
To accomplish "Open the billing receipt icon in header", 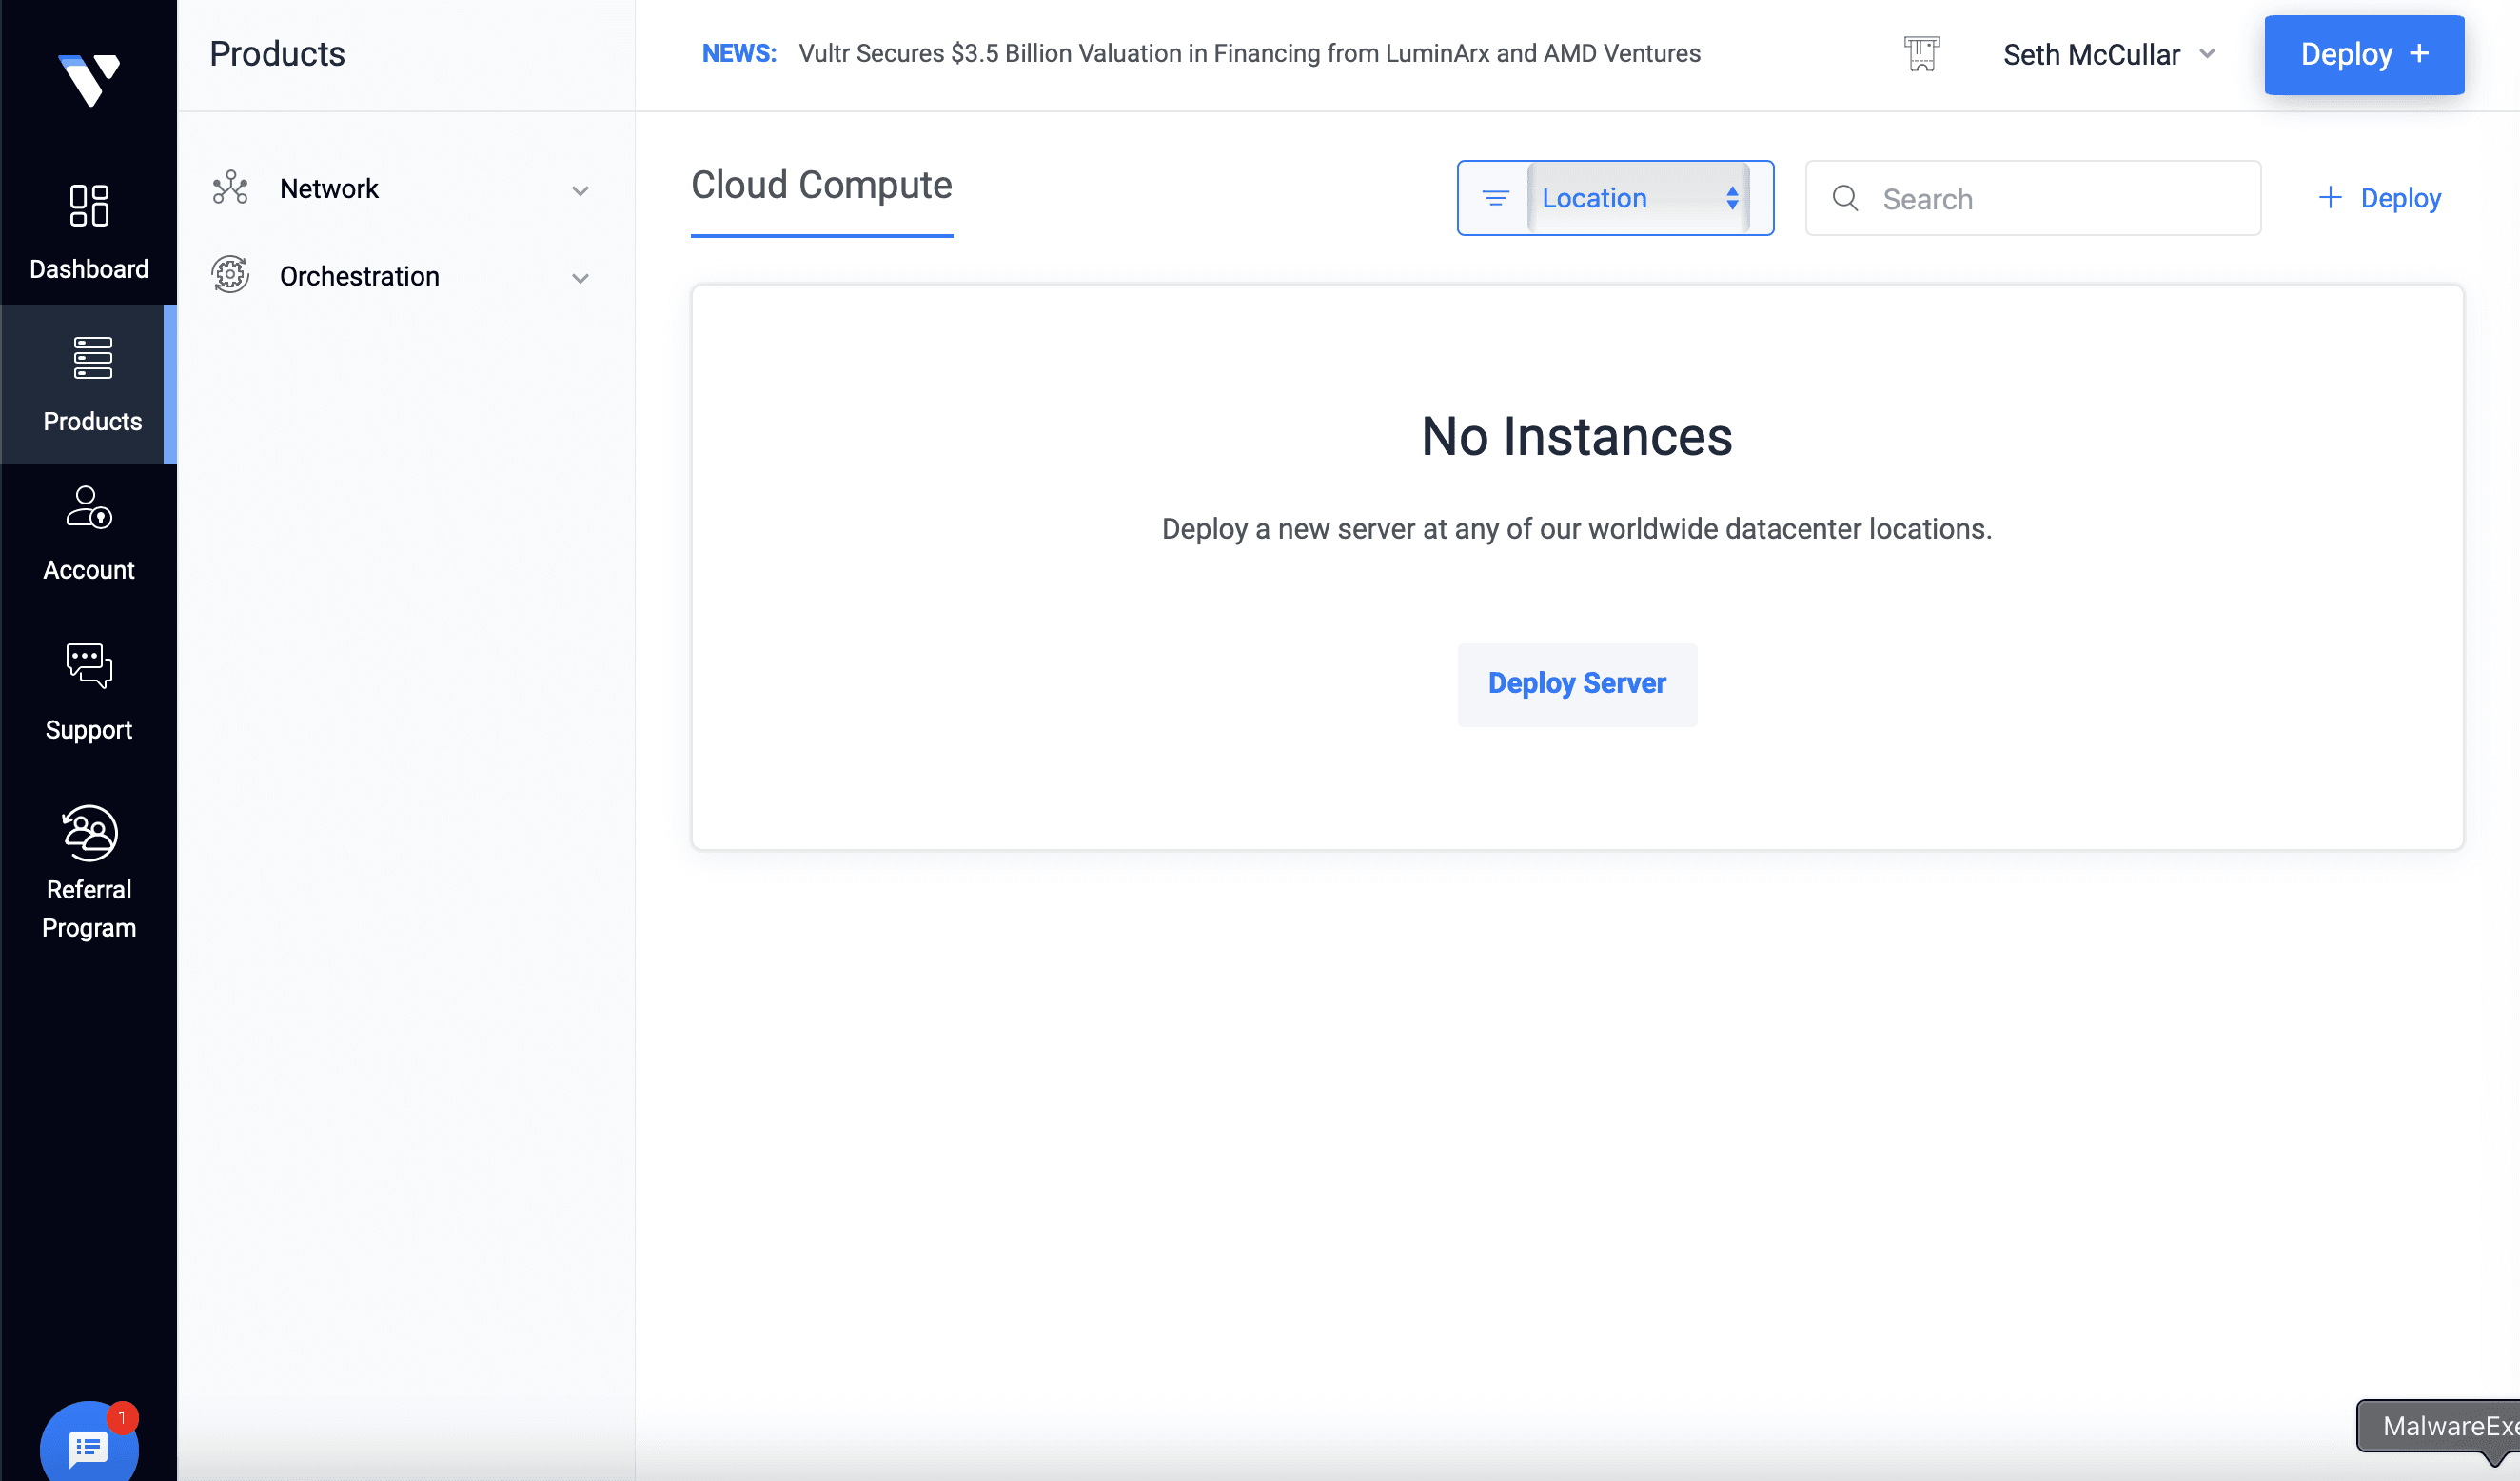I will 1921,54.
